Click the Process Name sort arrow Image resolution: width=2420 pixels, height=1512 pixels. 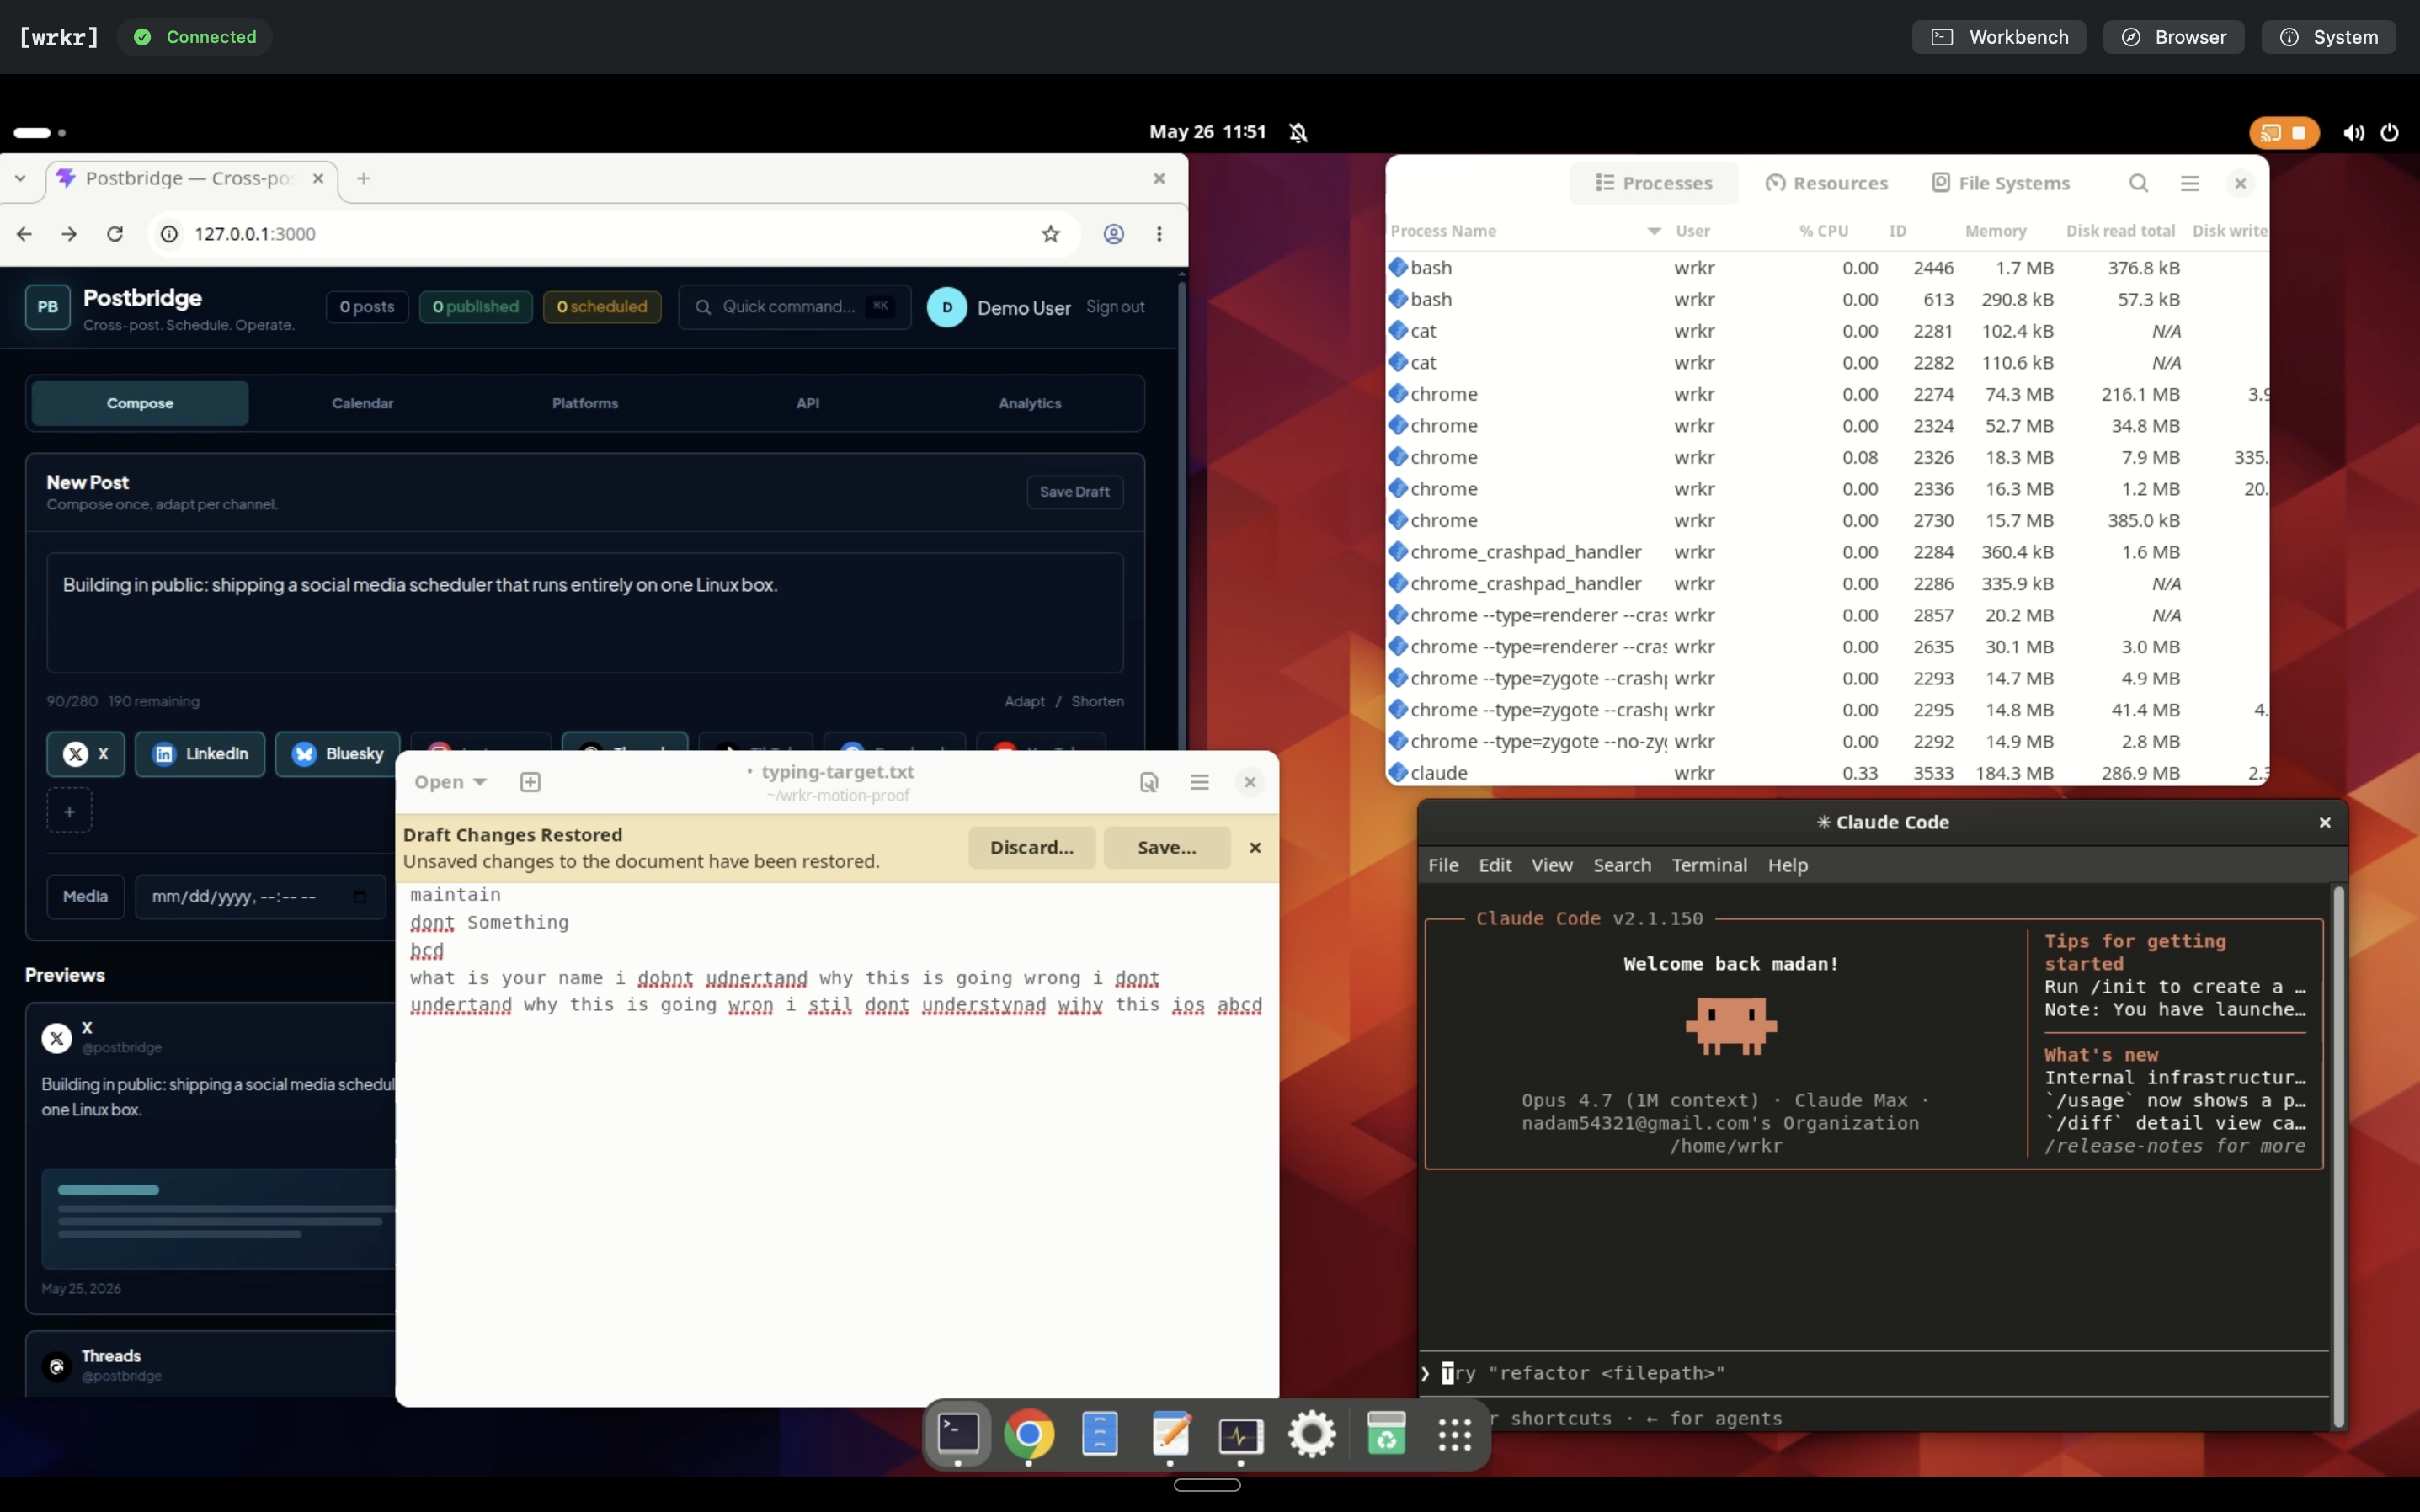point(1654,231)
